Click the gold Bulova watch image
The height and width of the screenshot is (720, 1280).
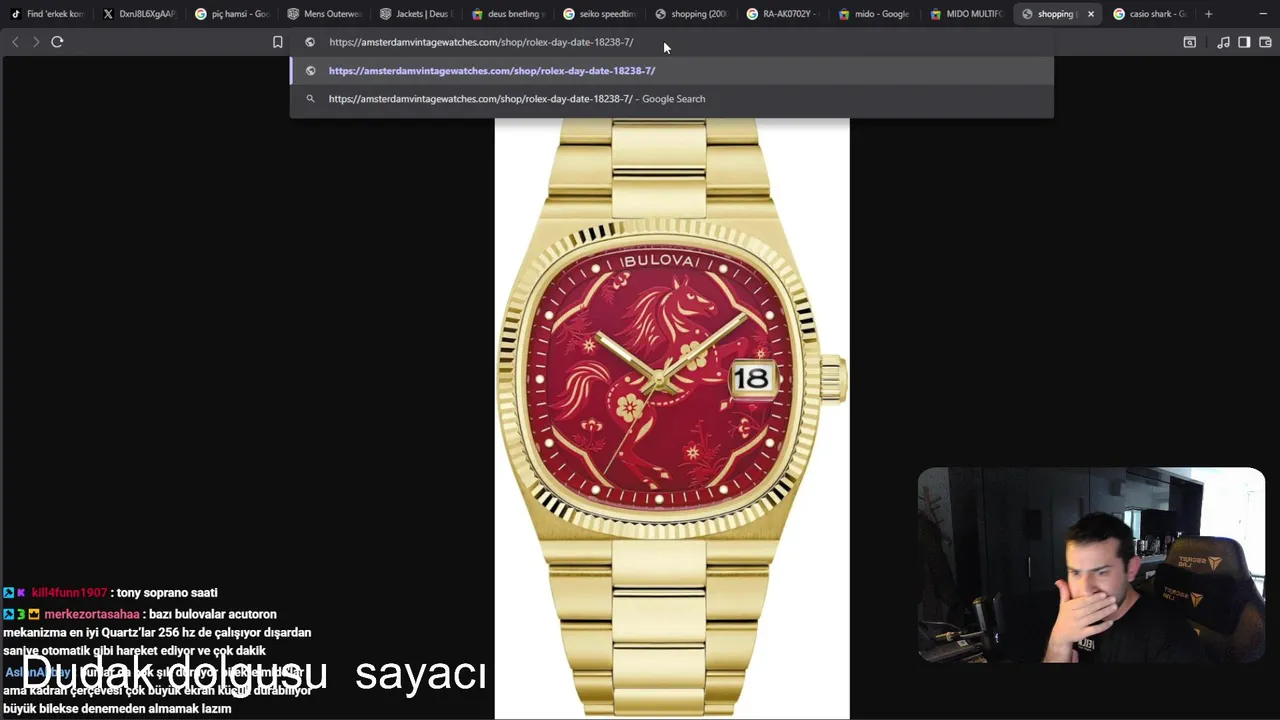[x=672, y=418]
